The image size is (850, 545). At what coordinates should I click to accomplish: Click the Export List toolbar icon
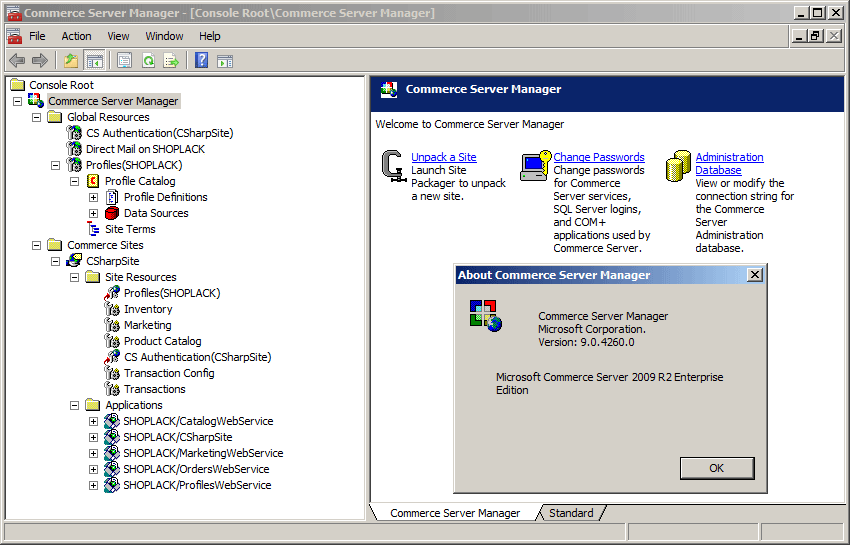(171, 61)
